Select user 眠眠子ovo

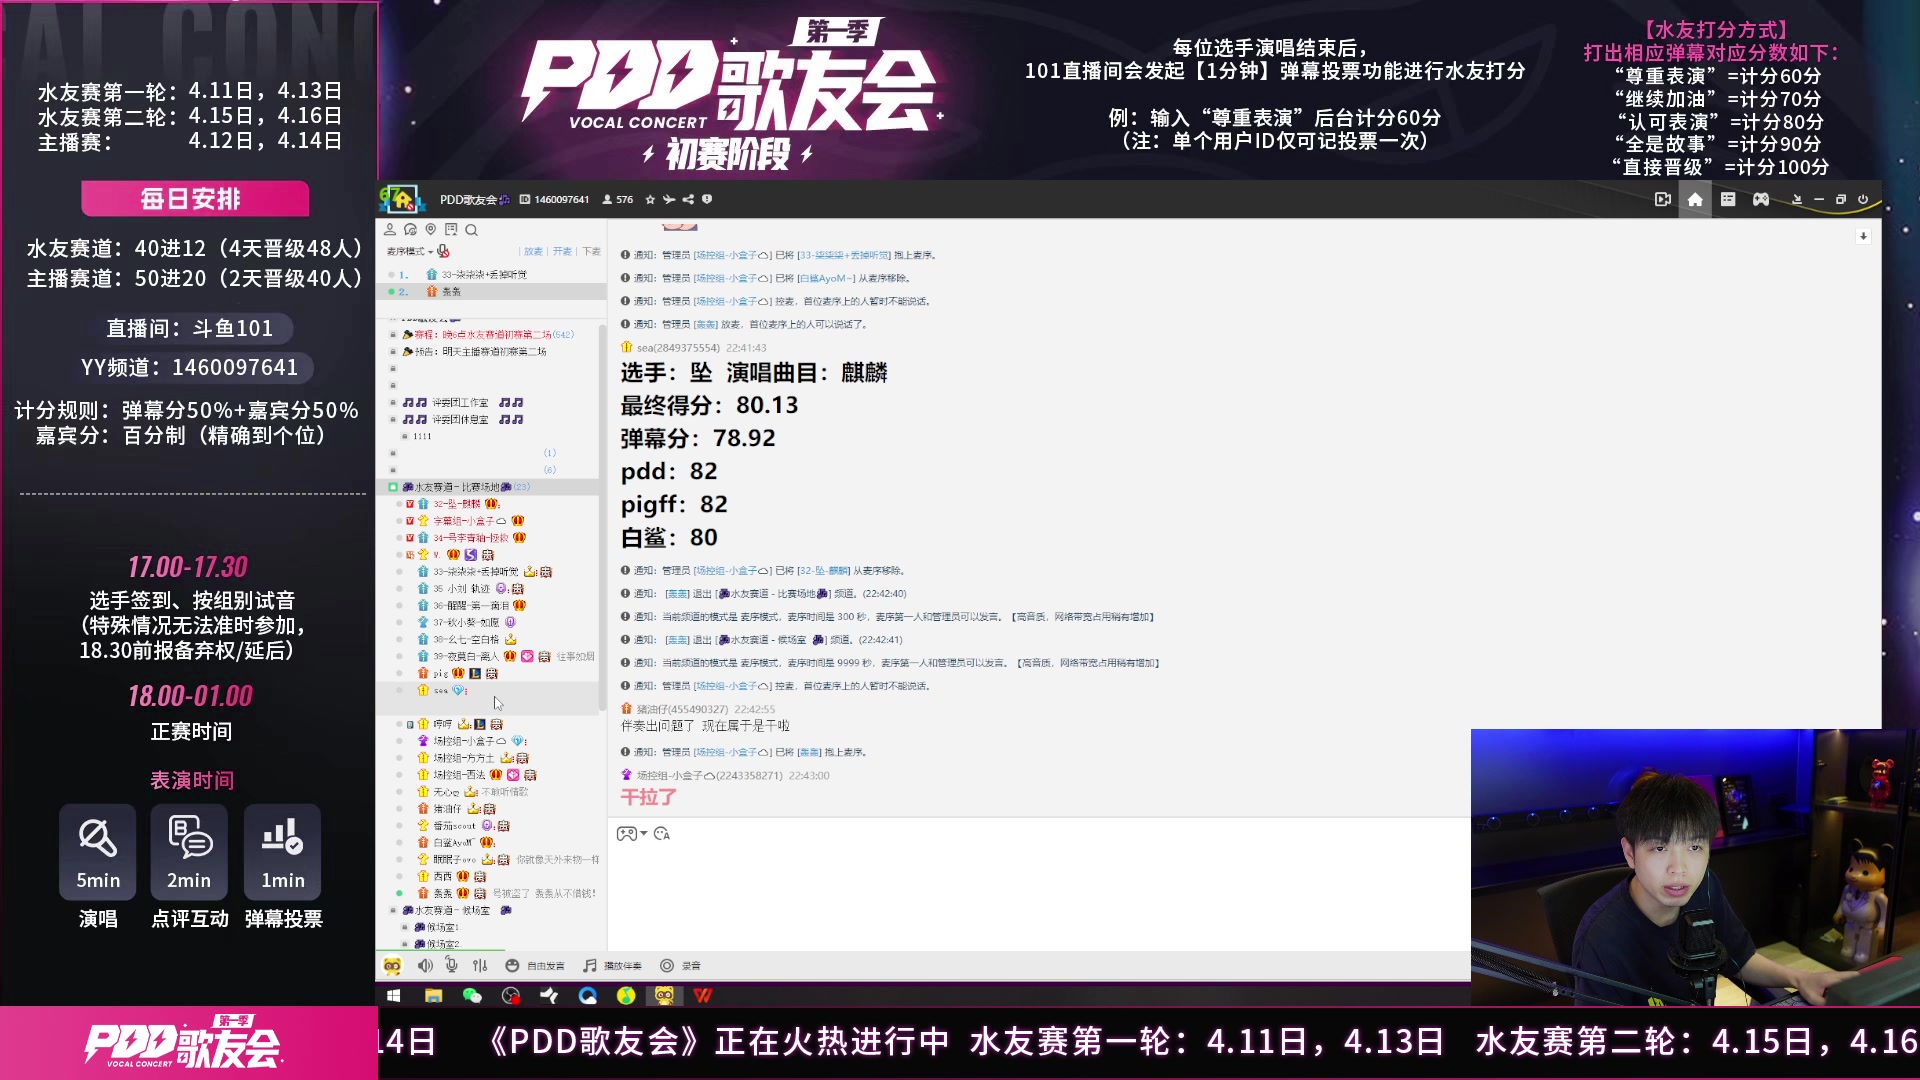tap(455, 860)
